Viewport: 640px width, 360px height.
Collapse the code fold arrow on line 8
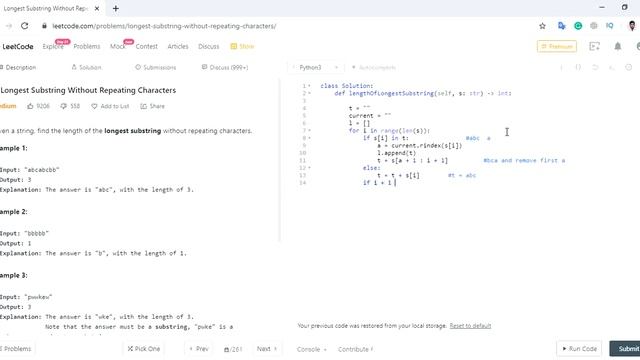click(x=309, y=138)
